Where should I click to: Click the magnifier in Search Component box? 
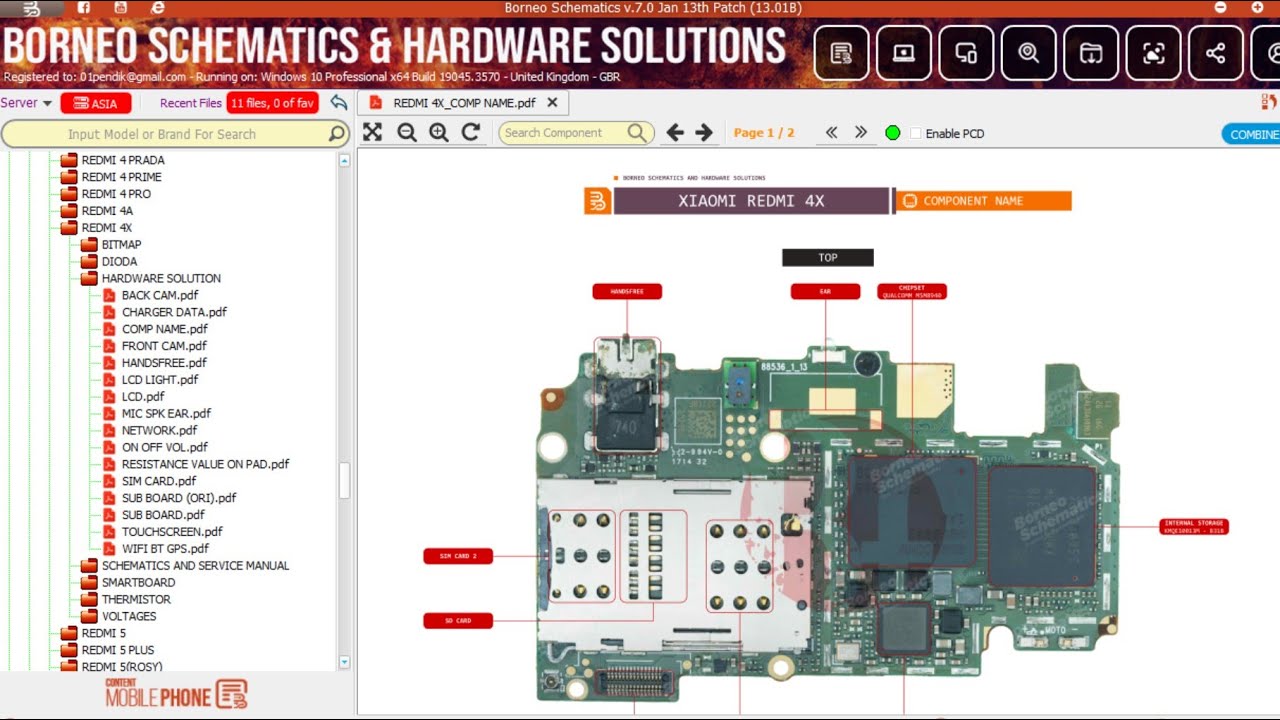(637, 133)
